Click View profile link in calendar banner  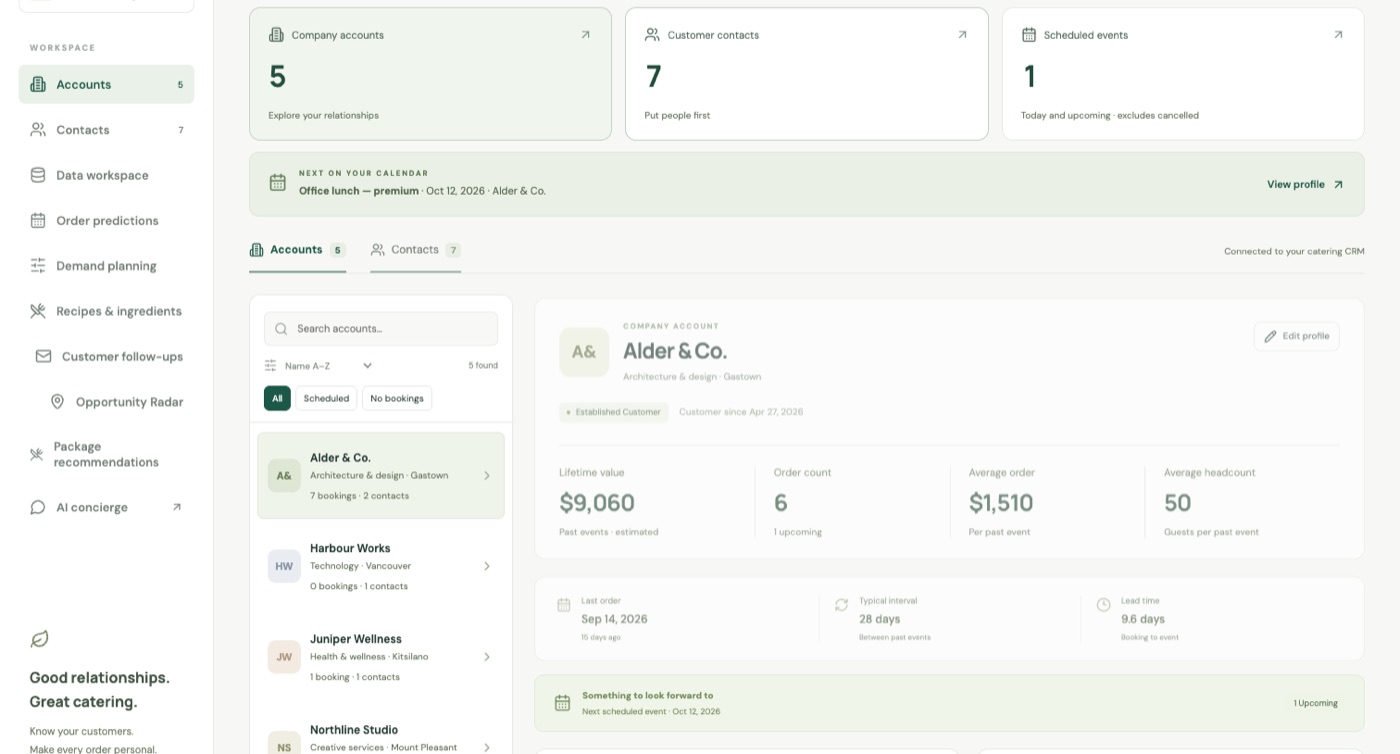(1305, 184)
